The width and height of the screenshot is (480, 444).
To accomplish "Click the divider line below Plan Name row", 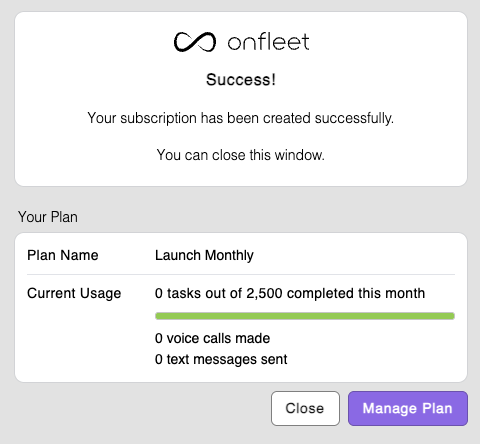I will (241, 275).
